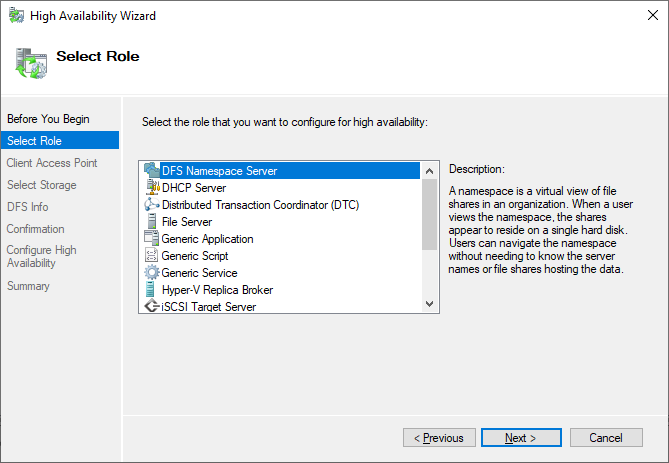Open Configure High Availability step

coord(41,256)
